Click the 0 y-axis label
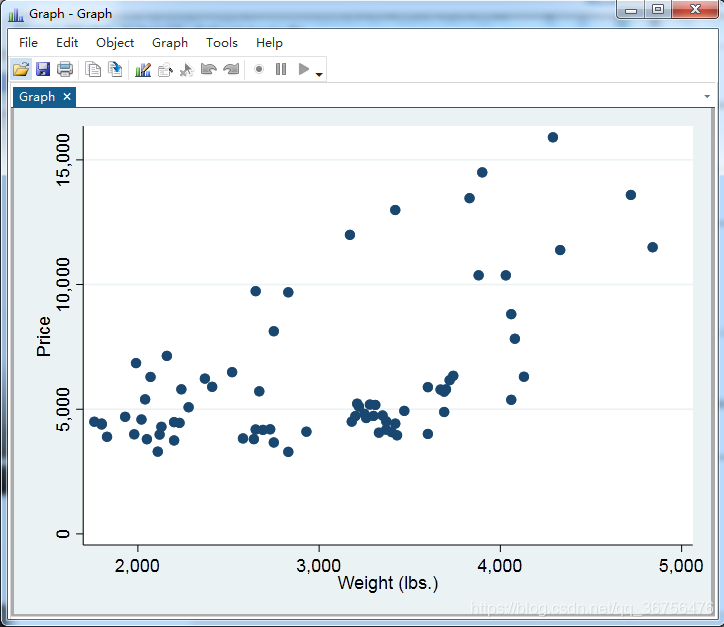The height and width of the screenshot is (627, 724). 63,534
